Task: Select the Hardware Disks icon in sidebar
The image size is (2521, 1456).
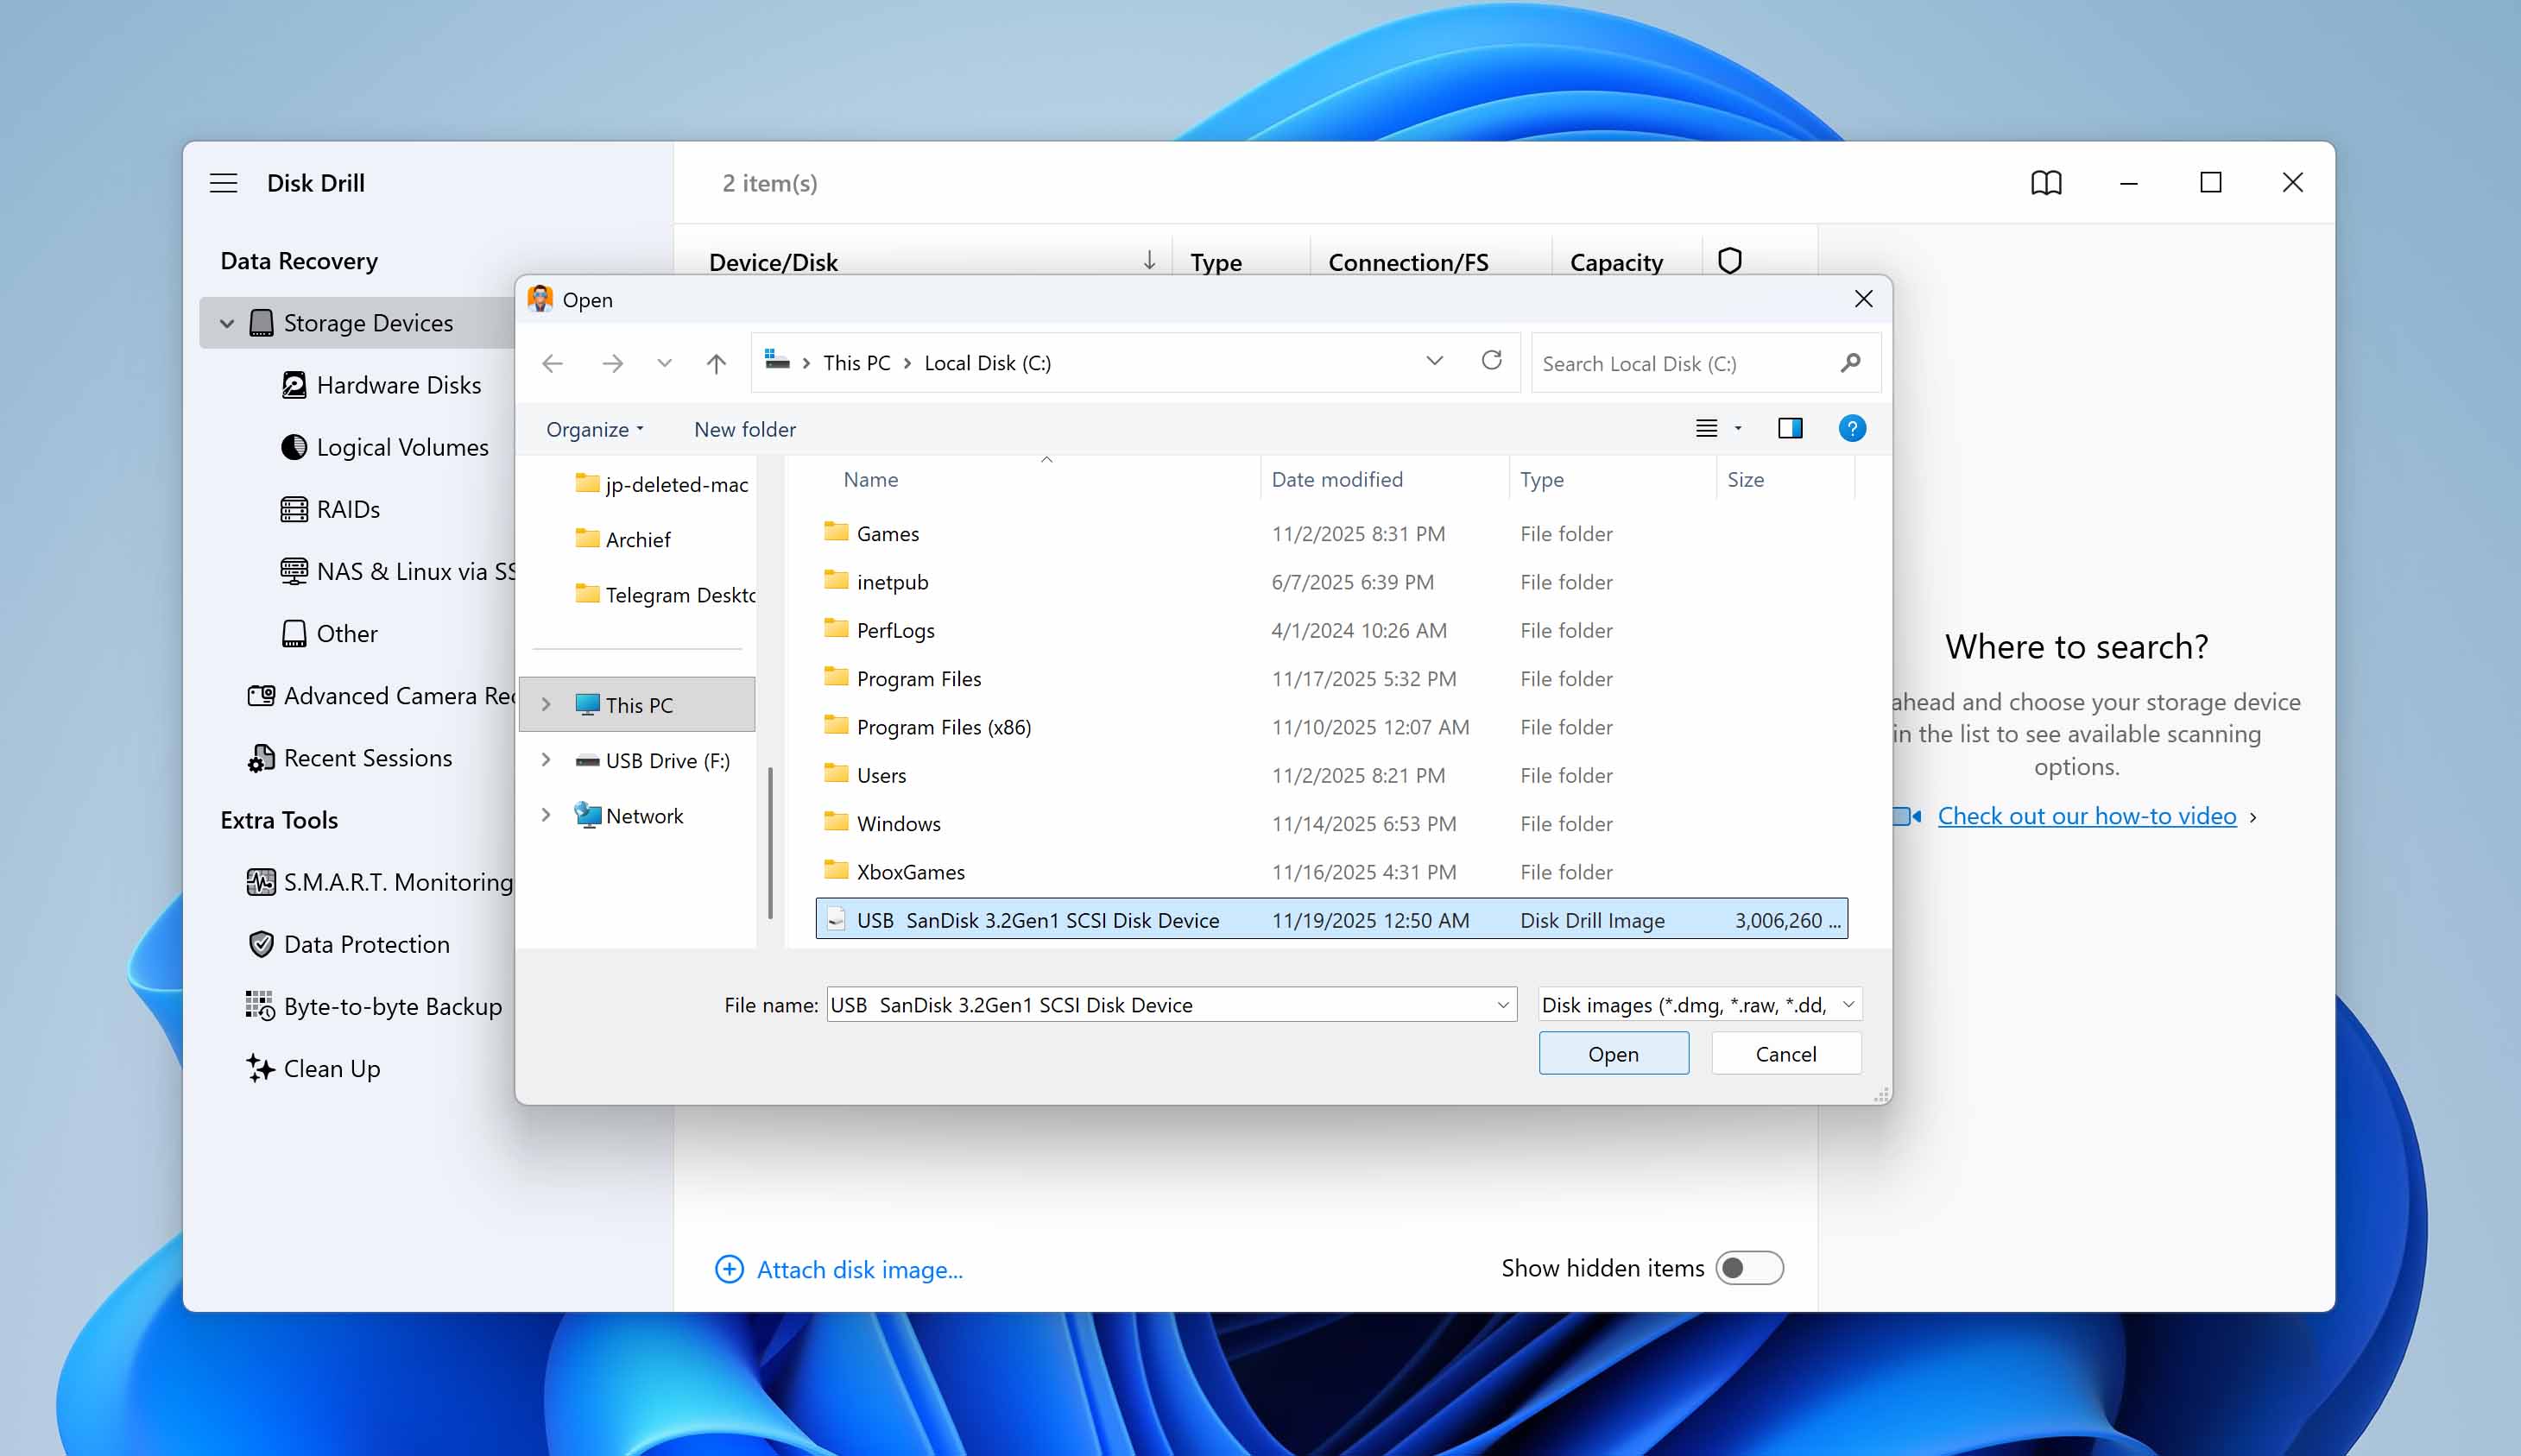Action: [294, 385]
